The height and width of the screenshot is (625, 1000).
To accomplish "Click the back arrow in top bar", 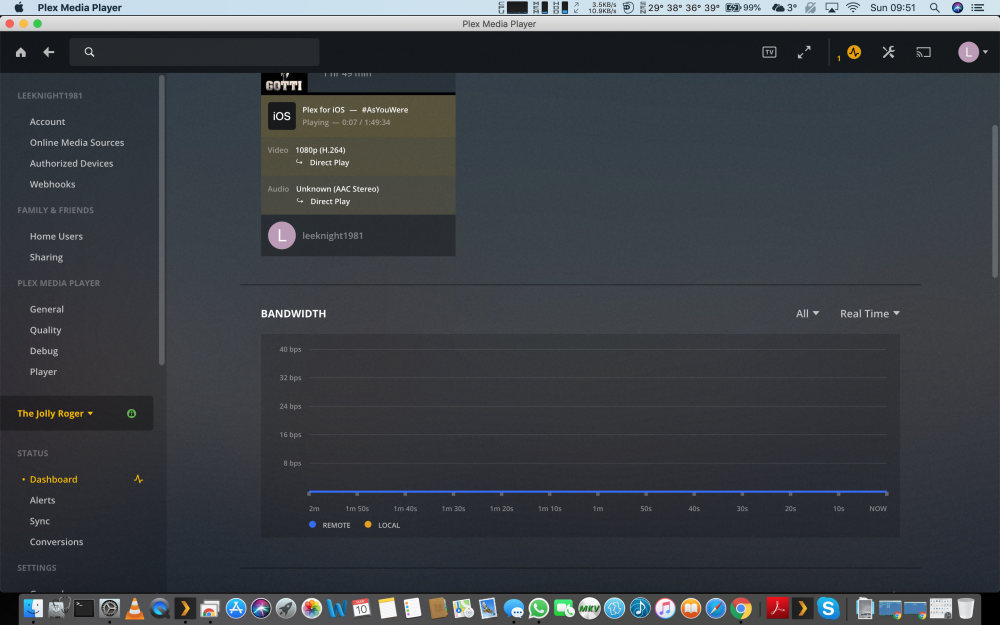I will (48, 52).
